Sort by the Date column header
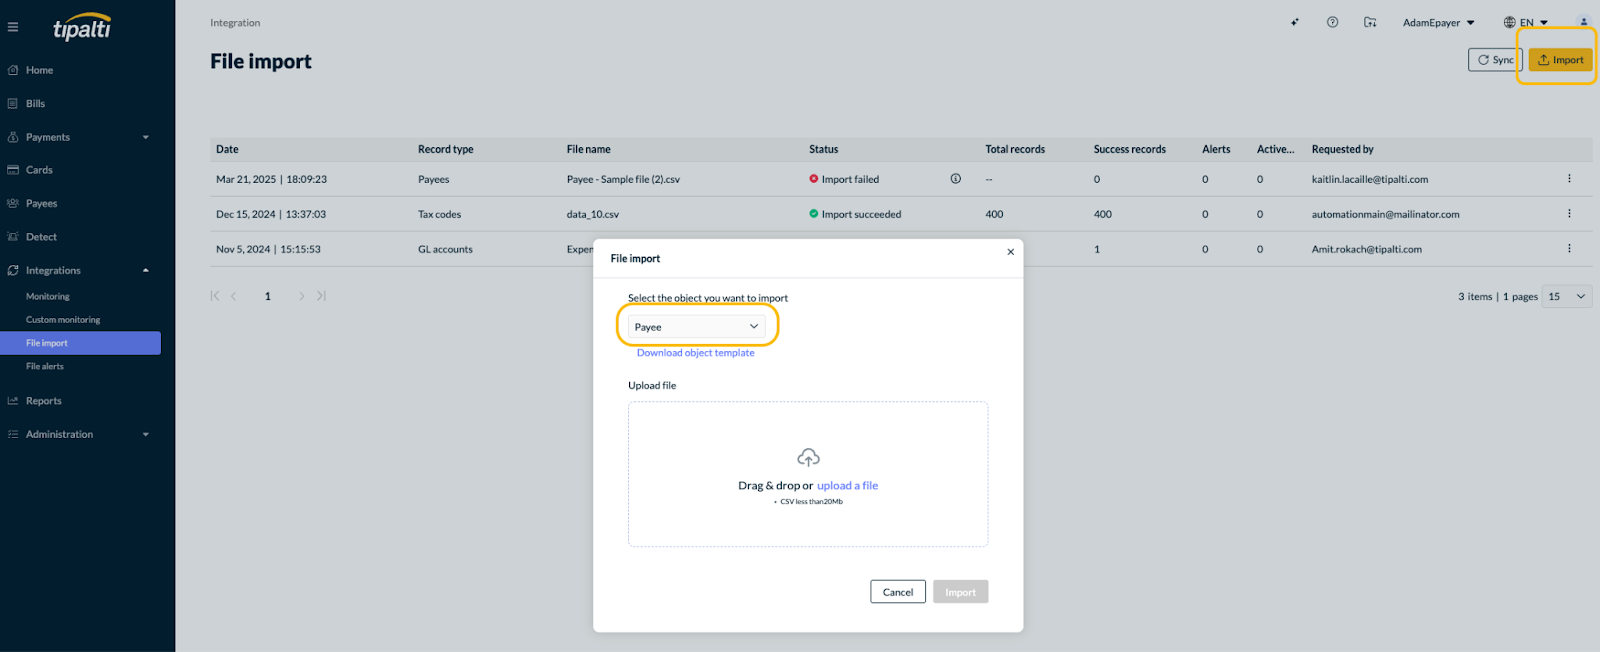This screenshot has height=652, width=1600. coord(227,149)
